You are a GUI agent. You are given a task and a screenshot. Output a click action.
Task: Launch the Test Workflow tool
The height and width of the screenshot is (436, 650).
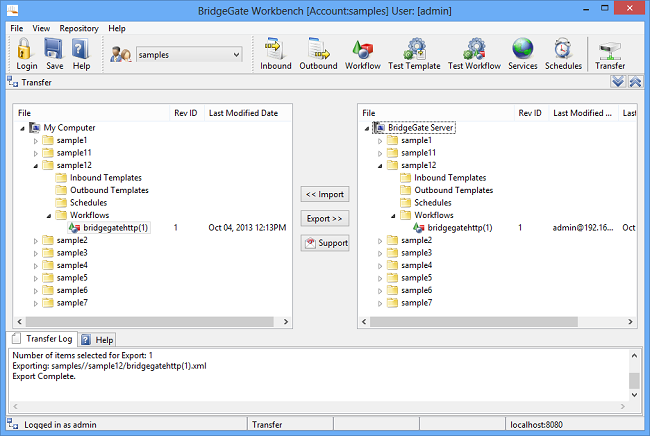(474, 50)
